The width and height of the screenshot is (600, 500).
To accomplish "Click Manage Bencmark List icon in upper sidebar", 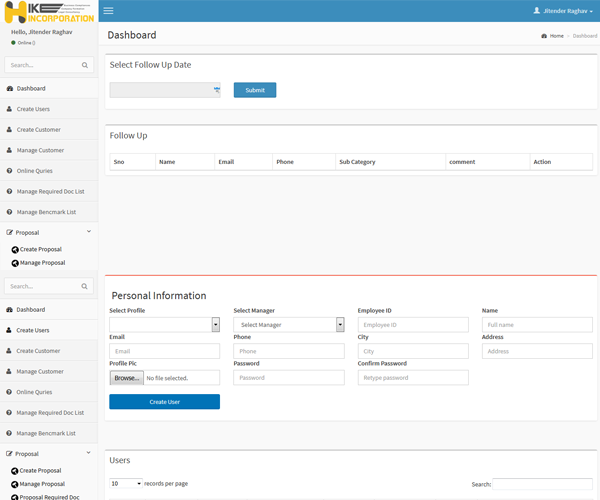I will coord(9,212).
